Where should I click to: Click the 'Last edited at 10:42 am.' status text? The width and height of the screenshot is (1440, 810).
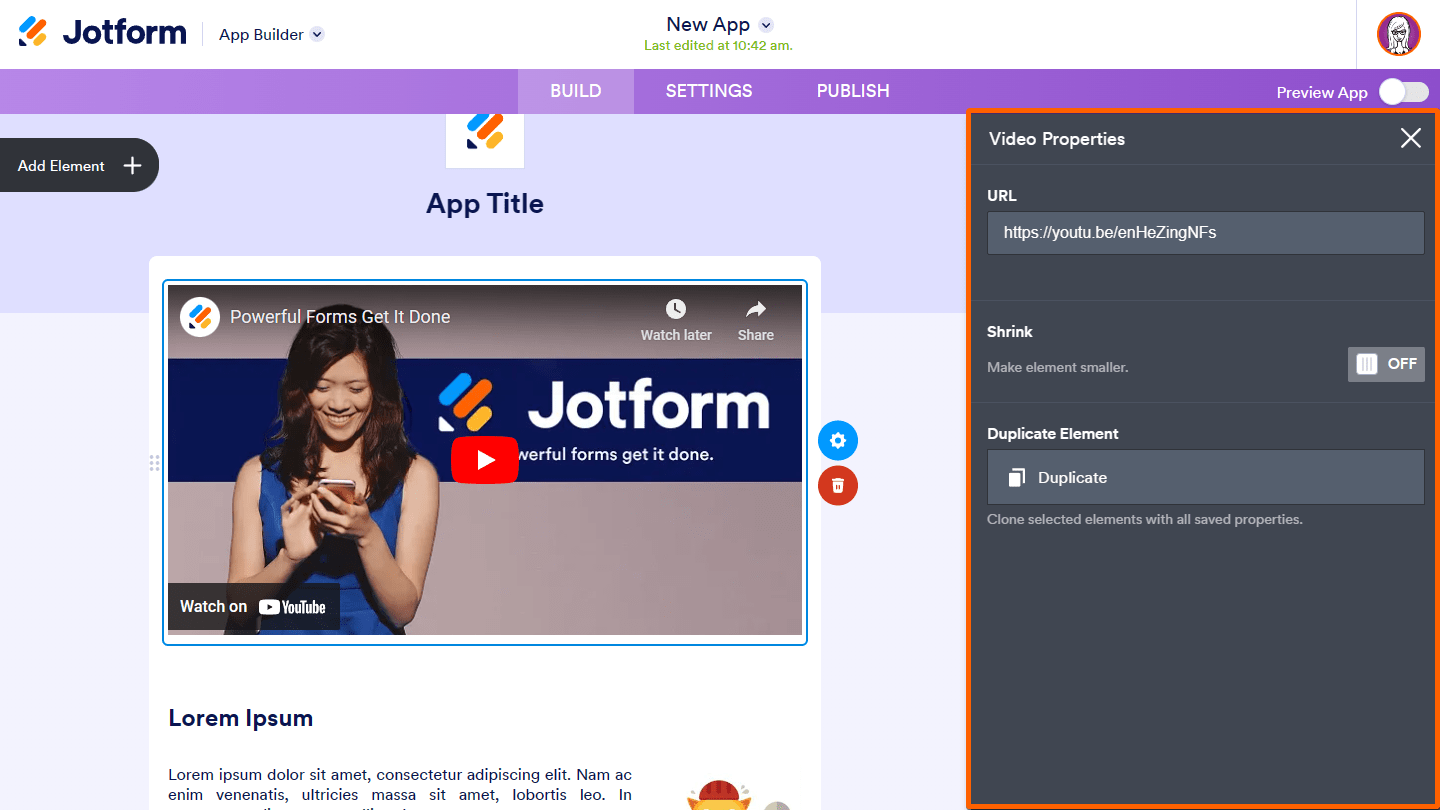pyautogui.click(x=718, y=46)
